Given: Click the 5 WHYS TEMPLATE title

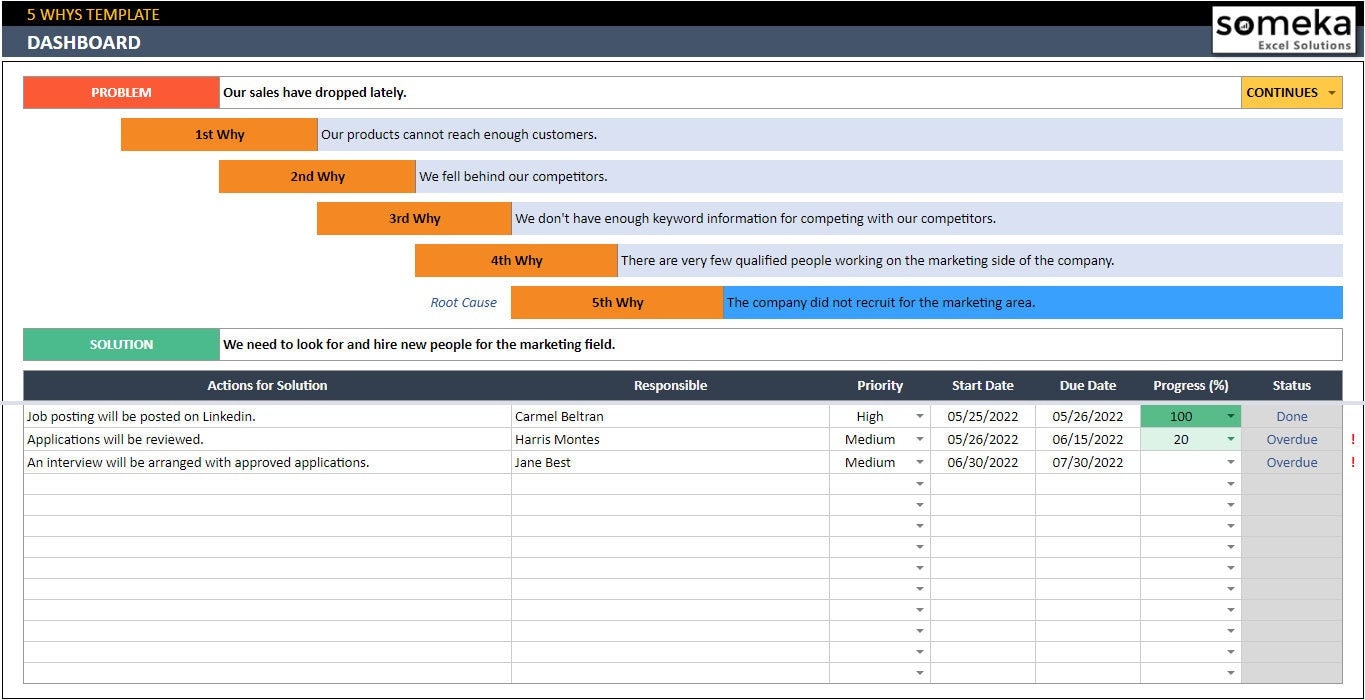Looking at the screenshot, I should [91, 14].
